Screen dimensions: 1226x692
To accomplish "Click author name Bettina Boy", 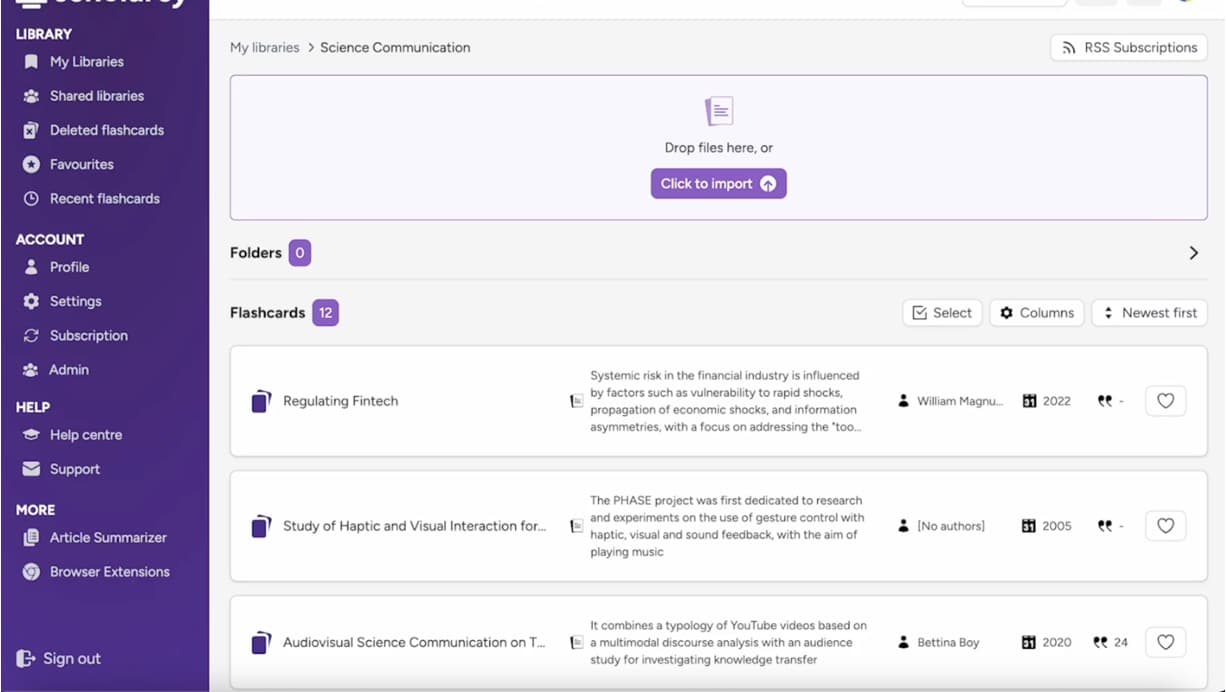I will point(948,642).
